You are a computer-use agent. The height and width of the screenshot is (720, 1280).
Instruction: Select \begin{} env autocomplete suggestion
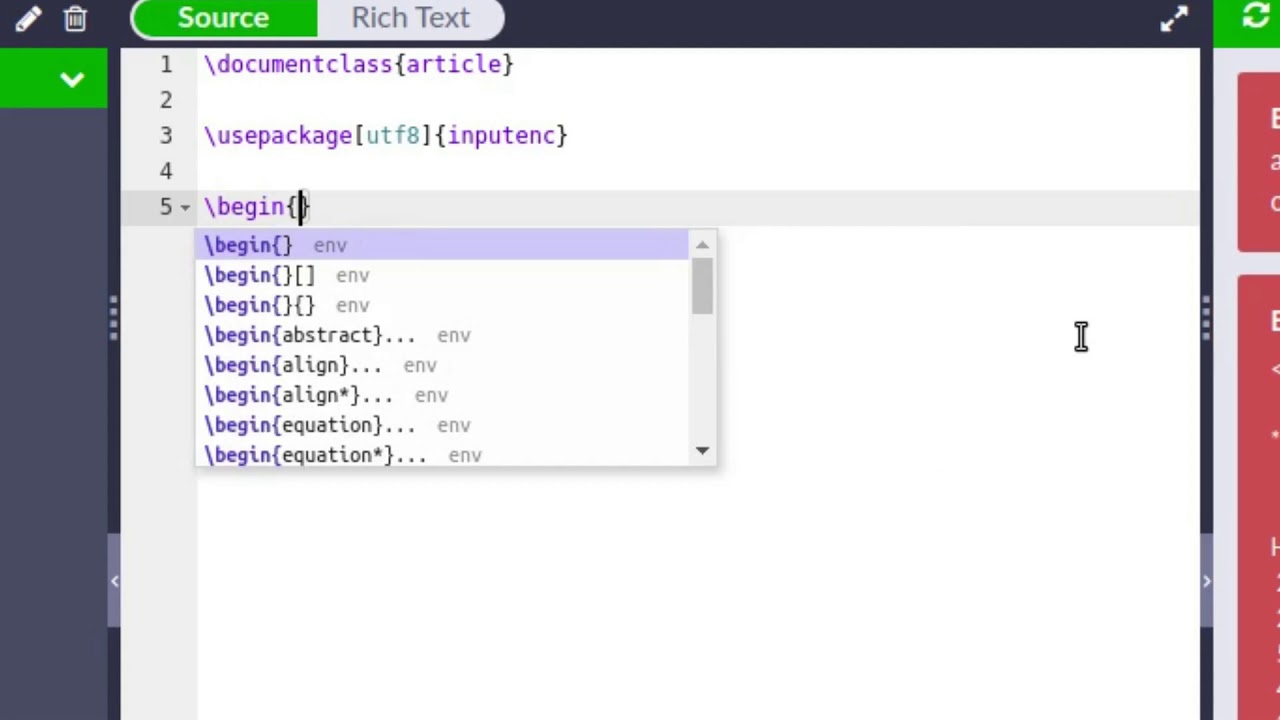click(x=442, y=245)
